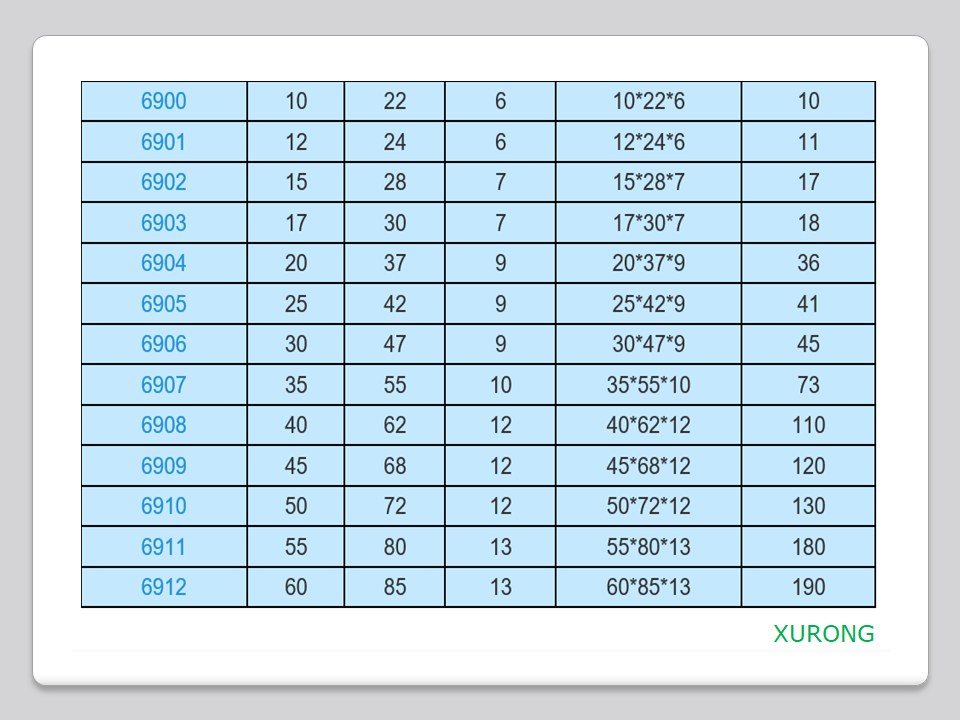Viewport: 960px width, 720px height.
Task: Click the cell containing value 73
Action: point(808,385)
